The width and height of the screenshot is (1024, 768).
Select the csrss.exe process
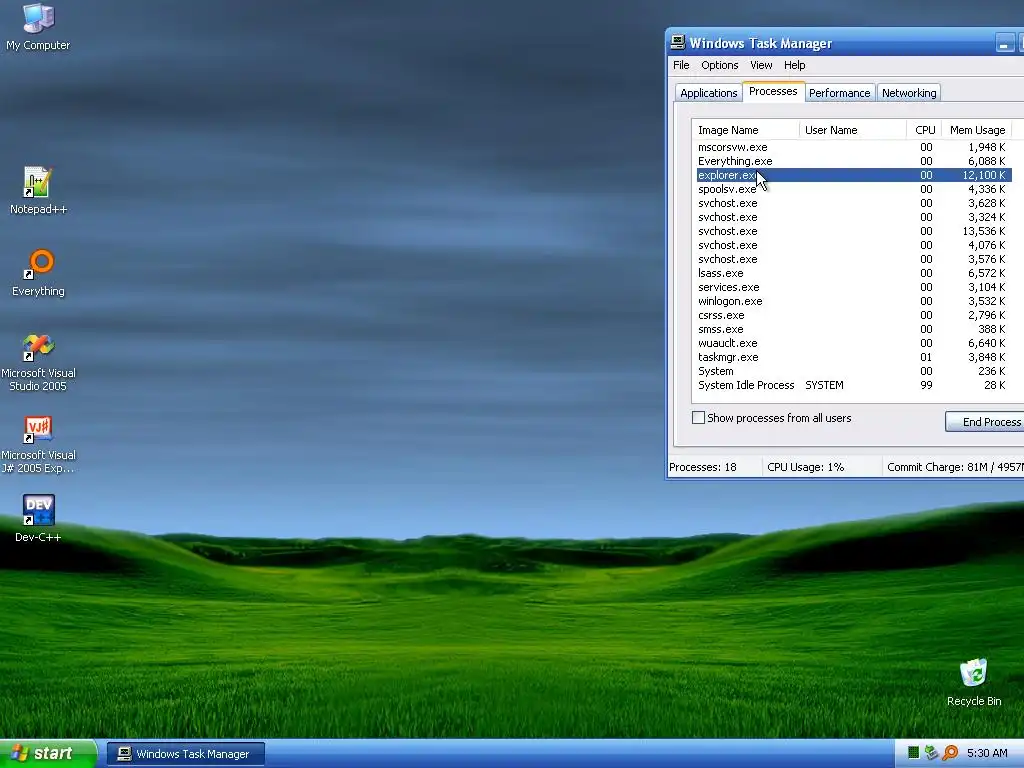(852, 315)
